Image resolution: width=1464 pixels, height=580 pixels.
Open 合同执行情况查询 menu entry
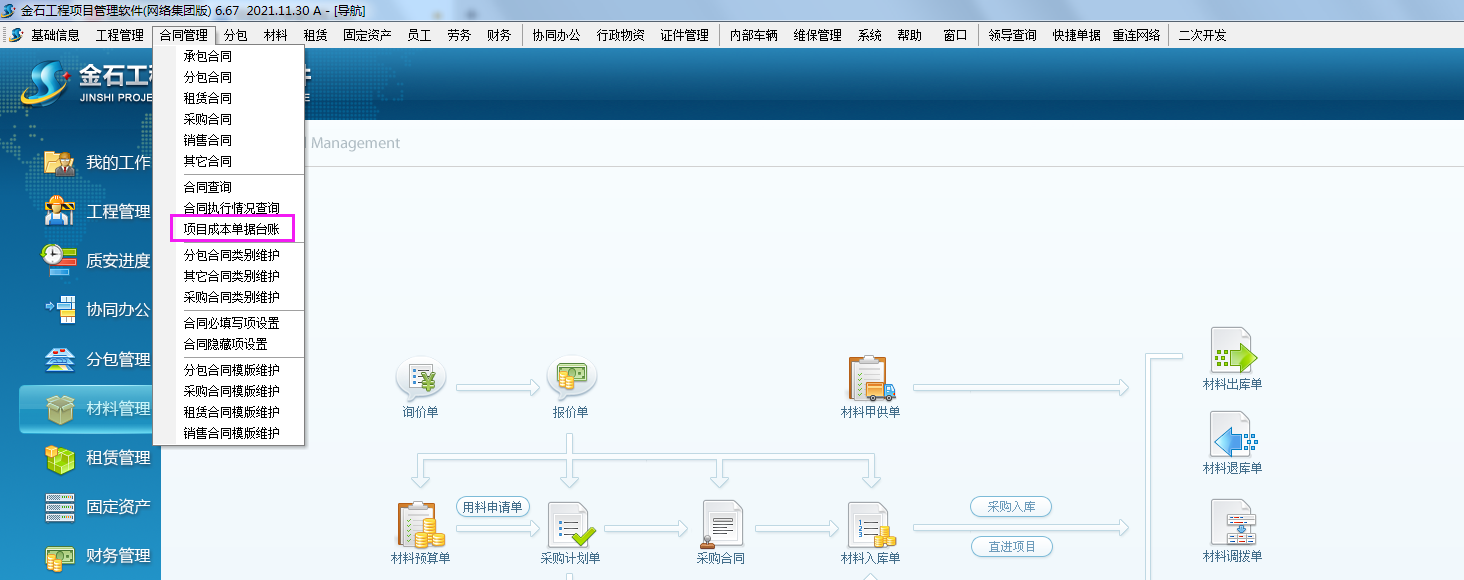(x=231, y=208)
